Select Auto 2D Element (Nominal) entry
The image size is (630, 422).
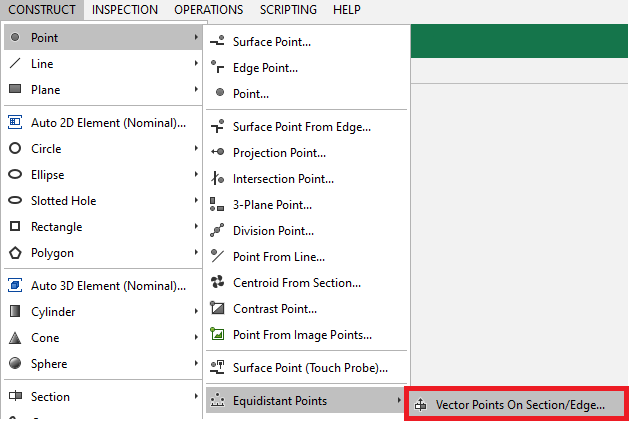click(108, 123)
